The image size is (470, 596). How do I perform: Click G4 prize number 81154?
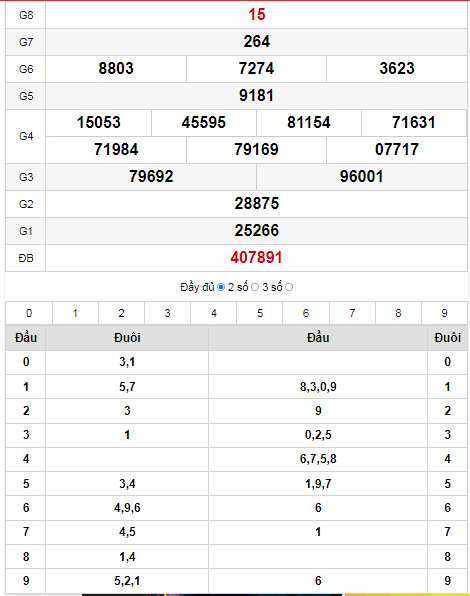point(309,123)
